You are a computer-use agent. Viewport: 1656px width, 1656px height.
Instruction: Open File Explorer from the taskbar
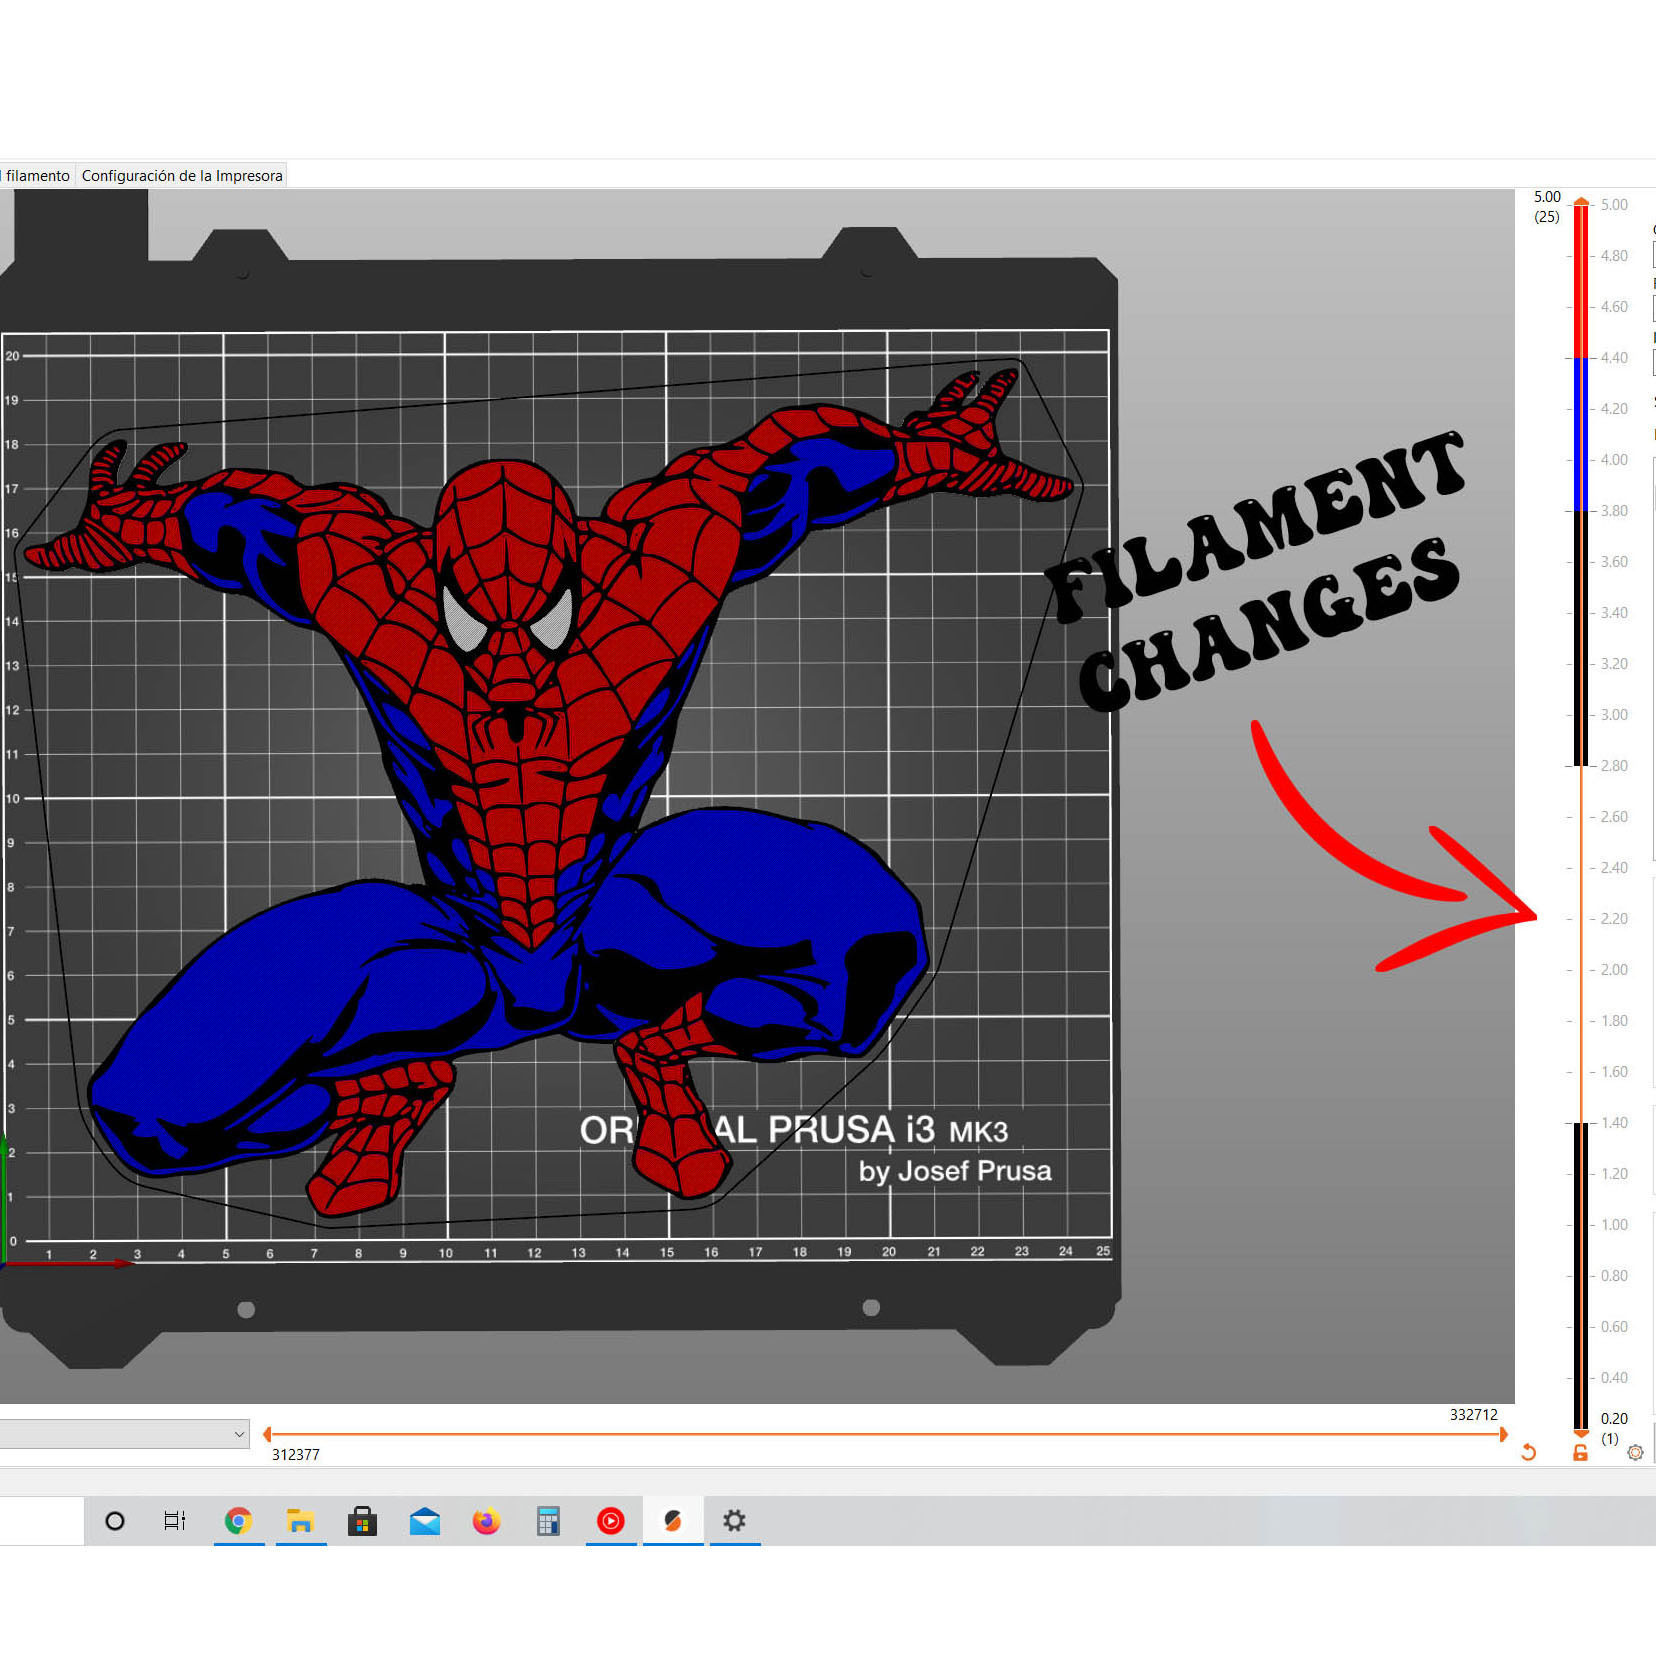[x=300, y=1521]
